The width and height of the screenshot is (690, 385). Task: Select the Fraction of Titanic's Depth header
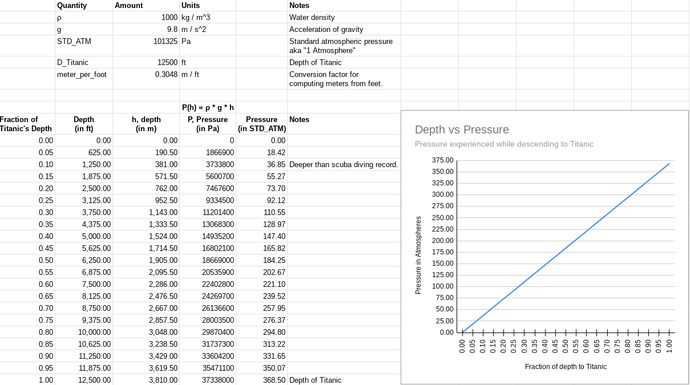26,124
